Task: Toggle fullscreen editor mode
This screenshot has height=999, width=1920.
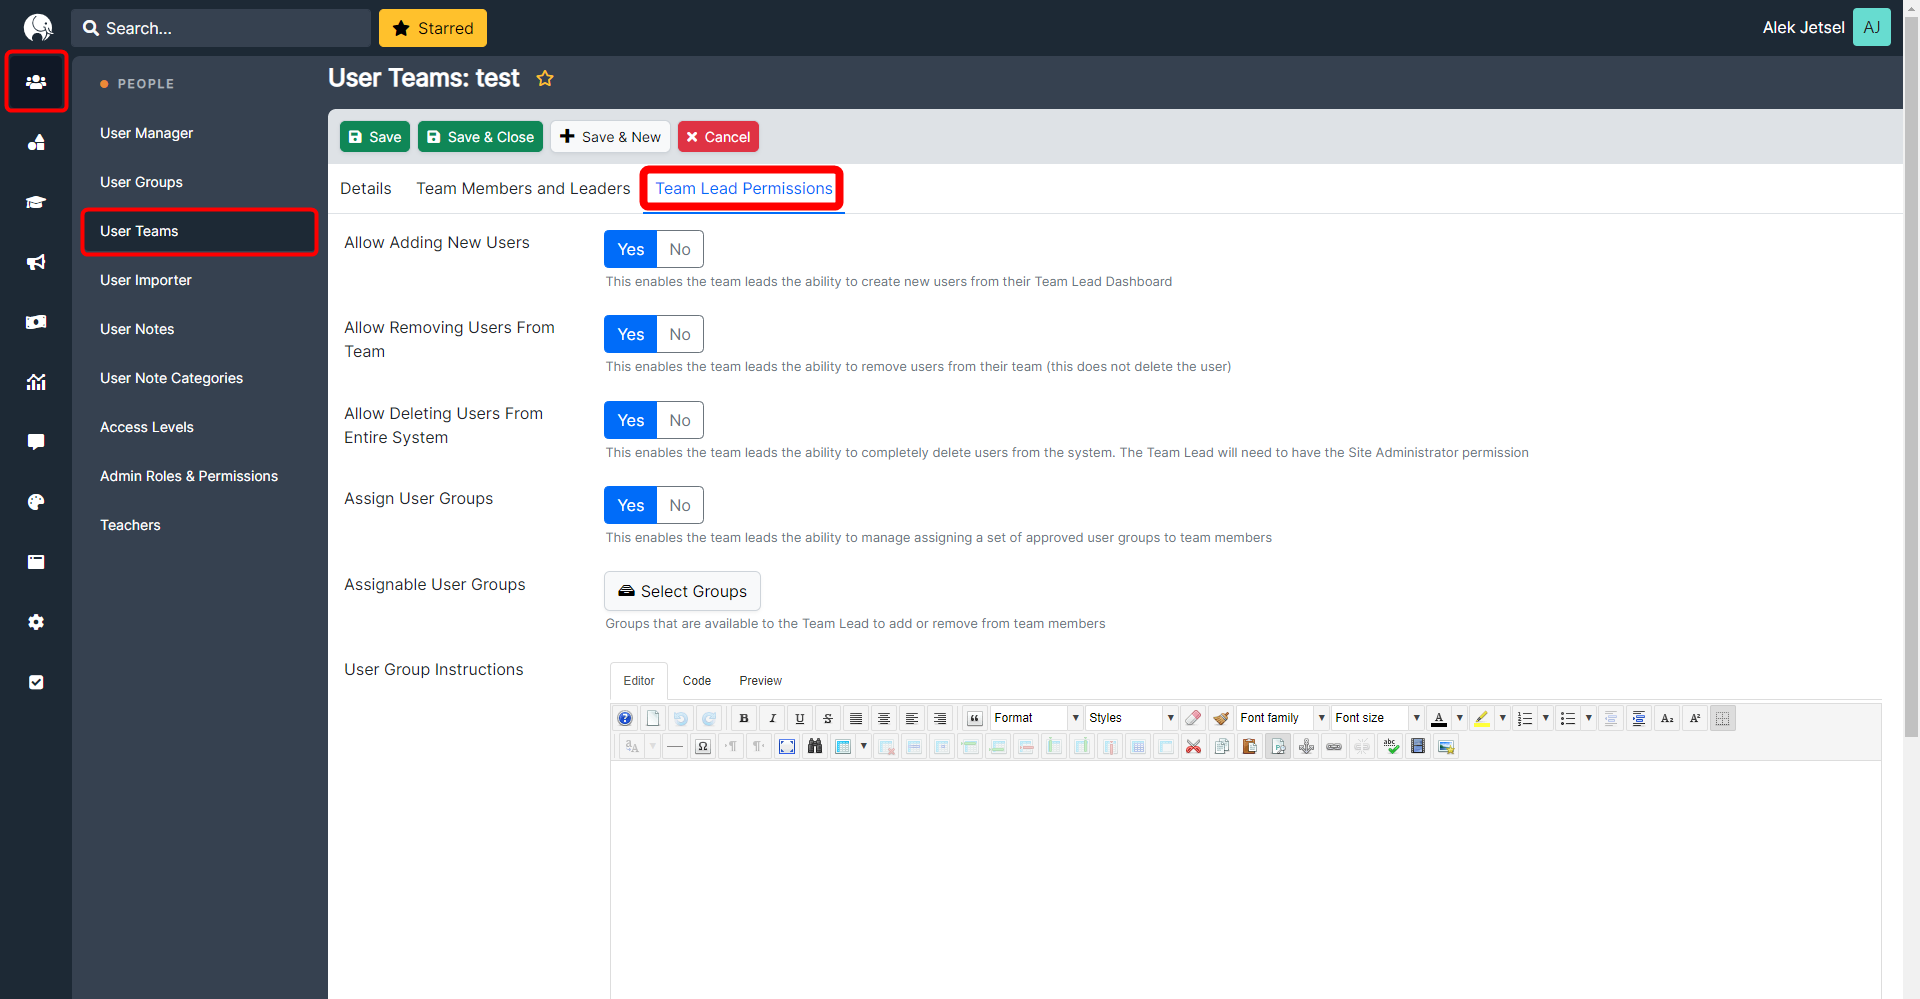Action: [787, 746]
